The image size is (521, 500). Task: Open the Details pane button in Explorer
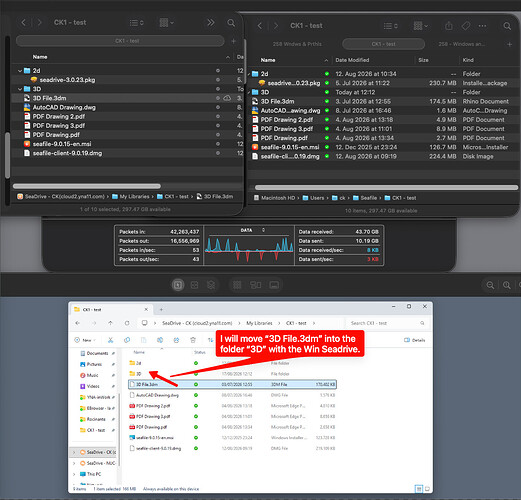(414, 340)
